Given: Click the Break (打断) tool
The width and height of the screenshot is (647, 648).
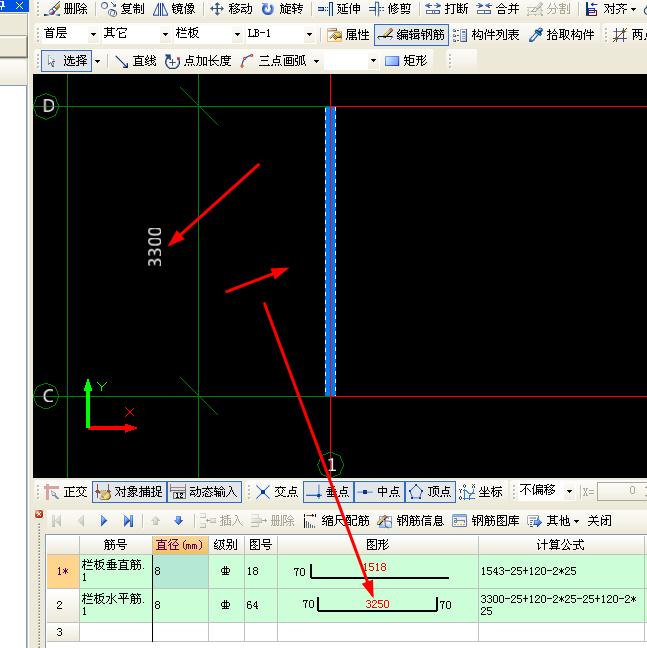Looking at the screenshot, I should pyautogui.click(x=447, y=9).
